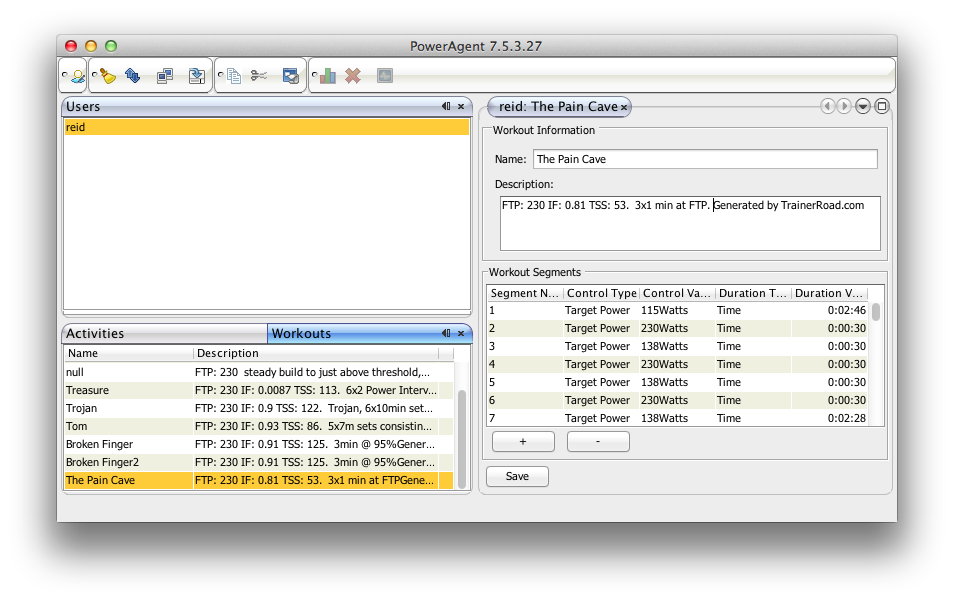This screenshot has height=601, width=954.
Task: Click the 'Control Va...' column header
Action: click(677, 293)
